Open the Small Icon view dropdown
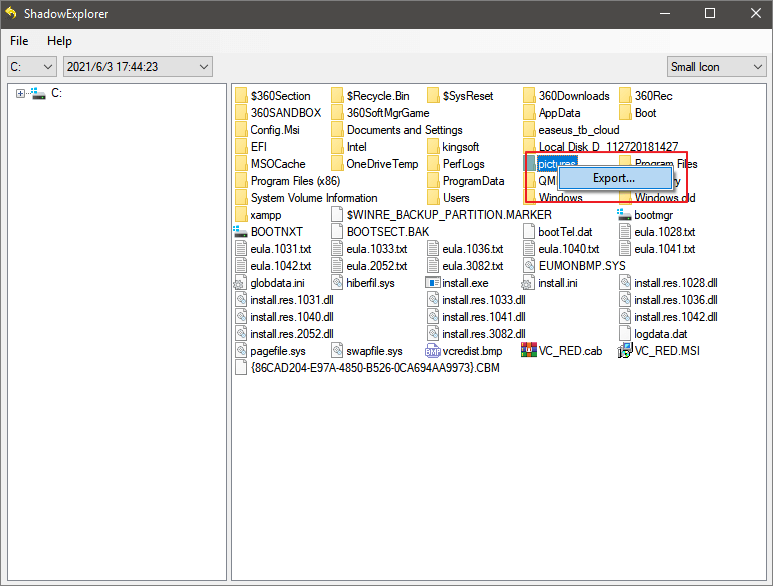The width and height of the screenshot is (773, 586). (x=716, y=67)
